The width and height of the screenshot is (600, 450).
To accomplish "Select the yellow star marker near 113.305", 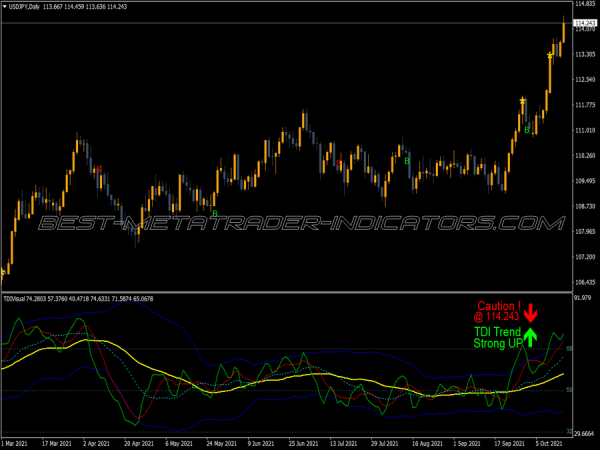I will click(x=550, y=56).
